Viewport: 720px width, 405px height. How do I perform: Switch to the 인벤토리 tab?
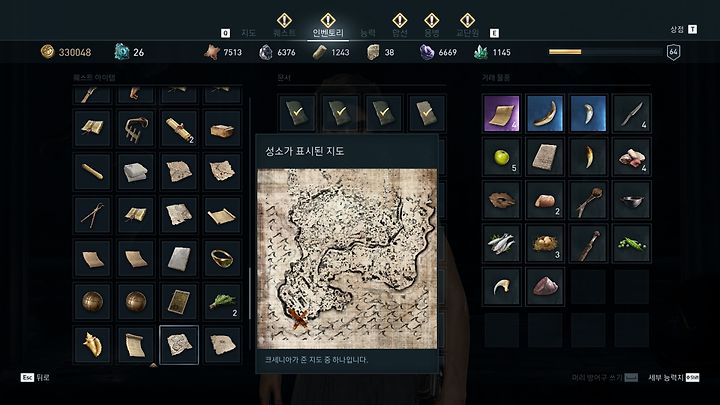click(x=328, y=33)
